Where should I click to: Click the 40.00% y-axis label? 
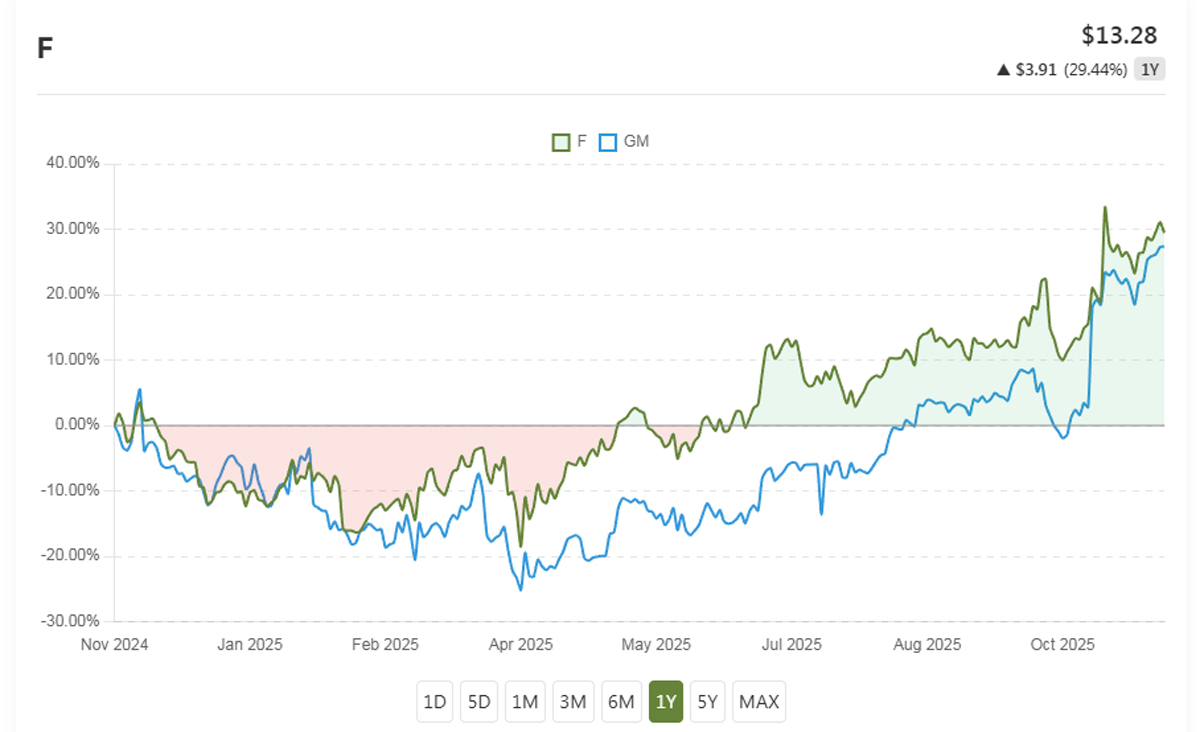[x=72, y=164]
